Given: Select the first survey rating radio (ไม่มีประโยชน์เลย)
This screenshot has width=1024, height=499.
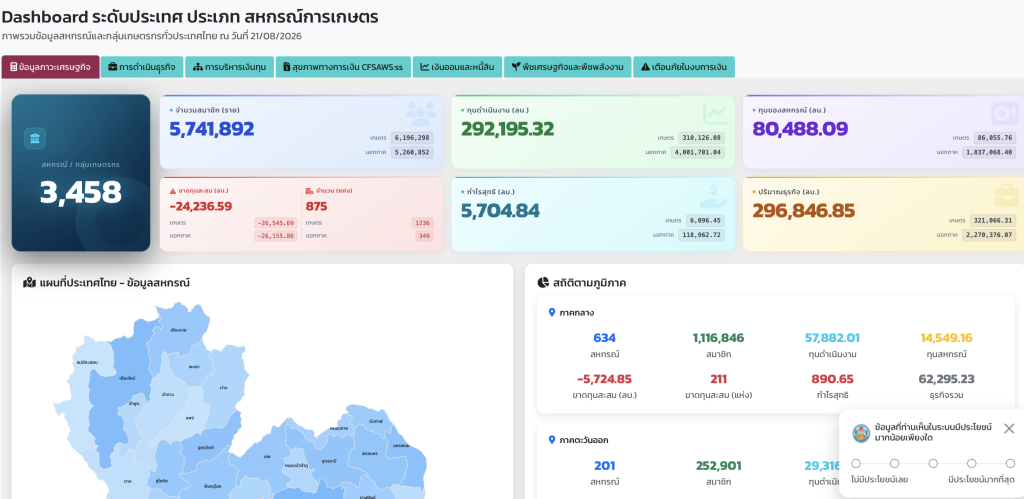Looking at the screenshot, I should click(x=856, y=463).
